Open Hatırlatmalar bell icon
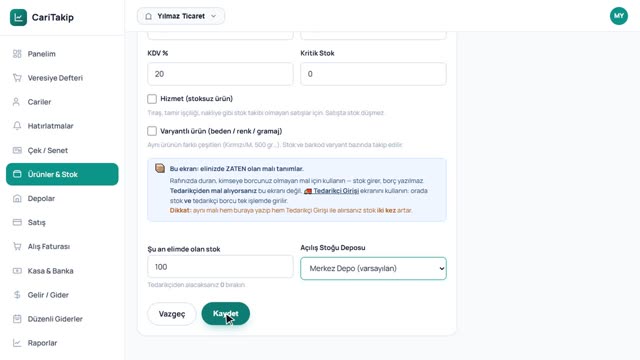The image size is (640, 360). pos(17,126)
